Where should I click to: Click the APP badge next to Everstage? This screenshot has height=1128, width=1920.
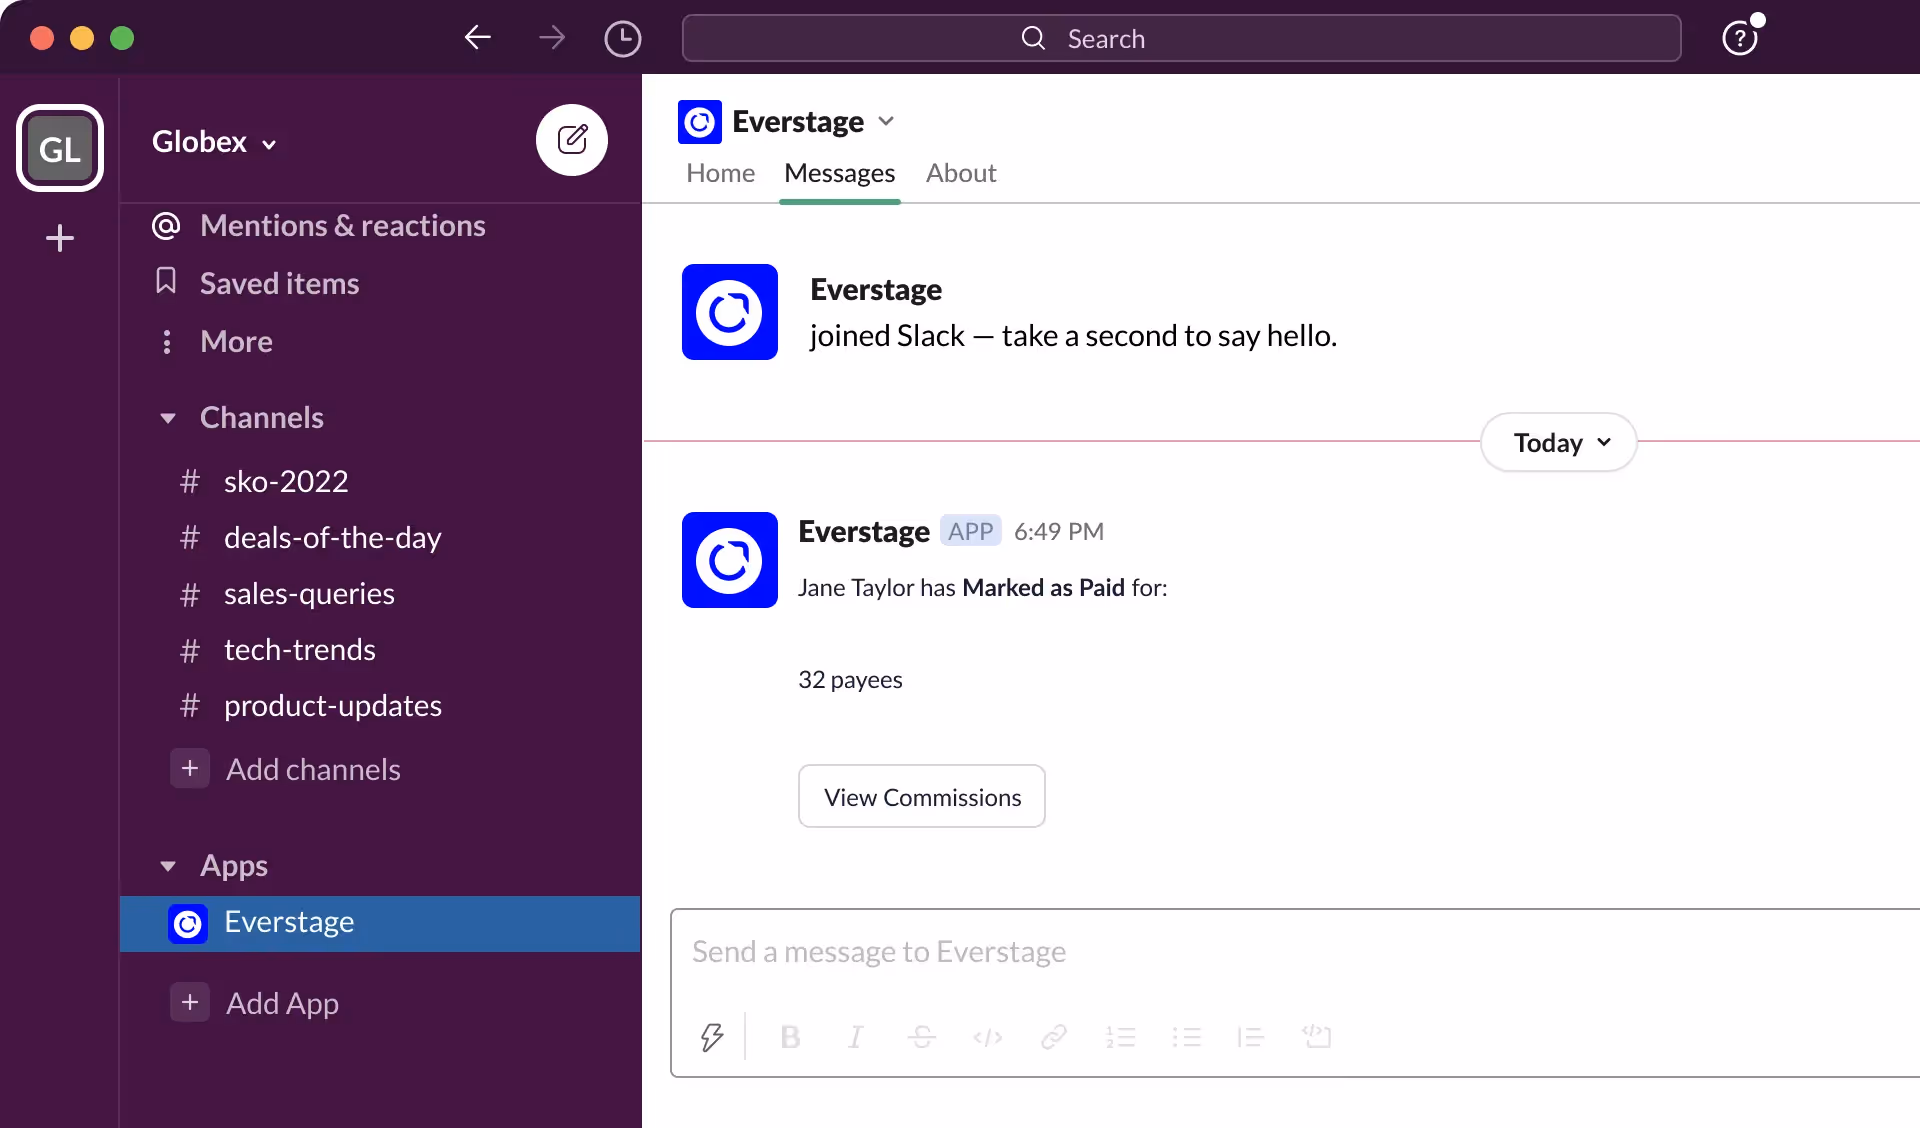point(970,531)
